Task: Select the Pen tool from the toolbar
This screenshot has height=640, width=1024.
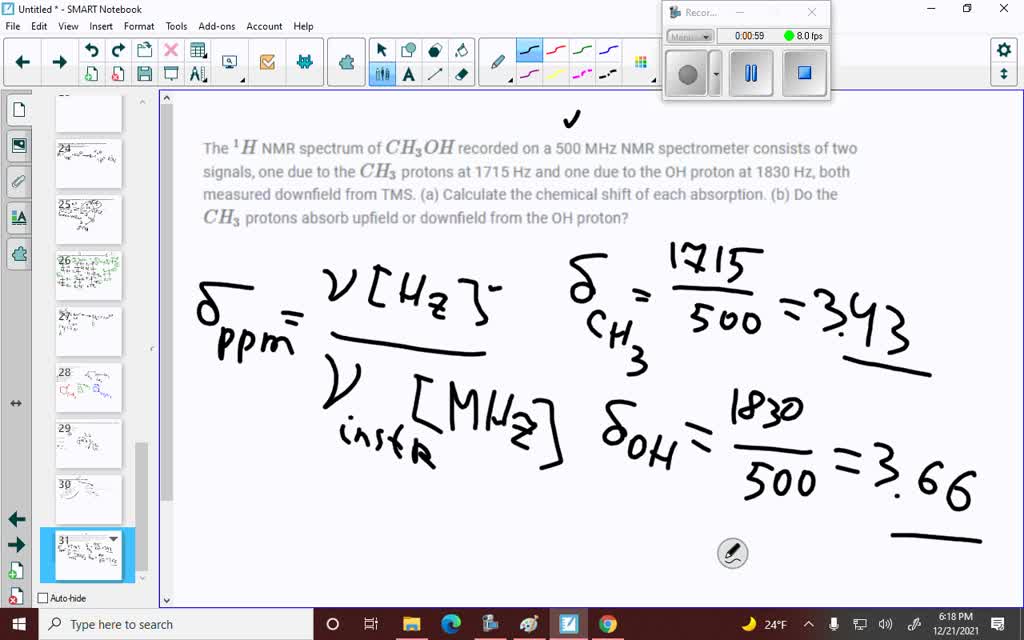Action: (497, 60)
